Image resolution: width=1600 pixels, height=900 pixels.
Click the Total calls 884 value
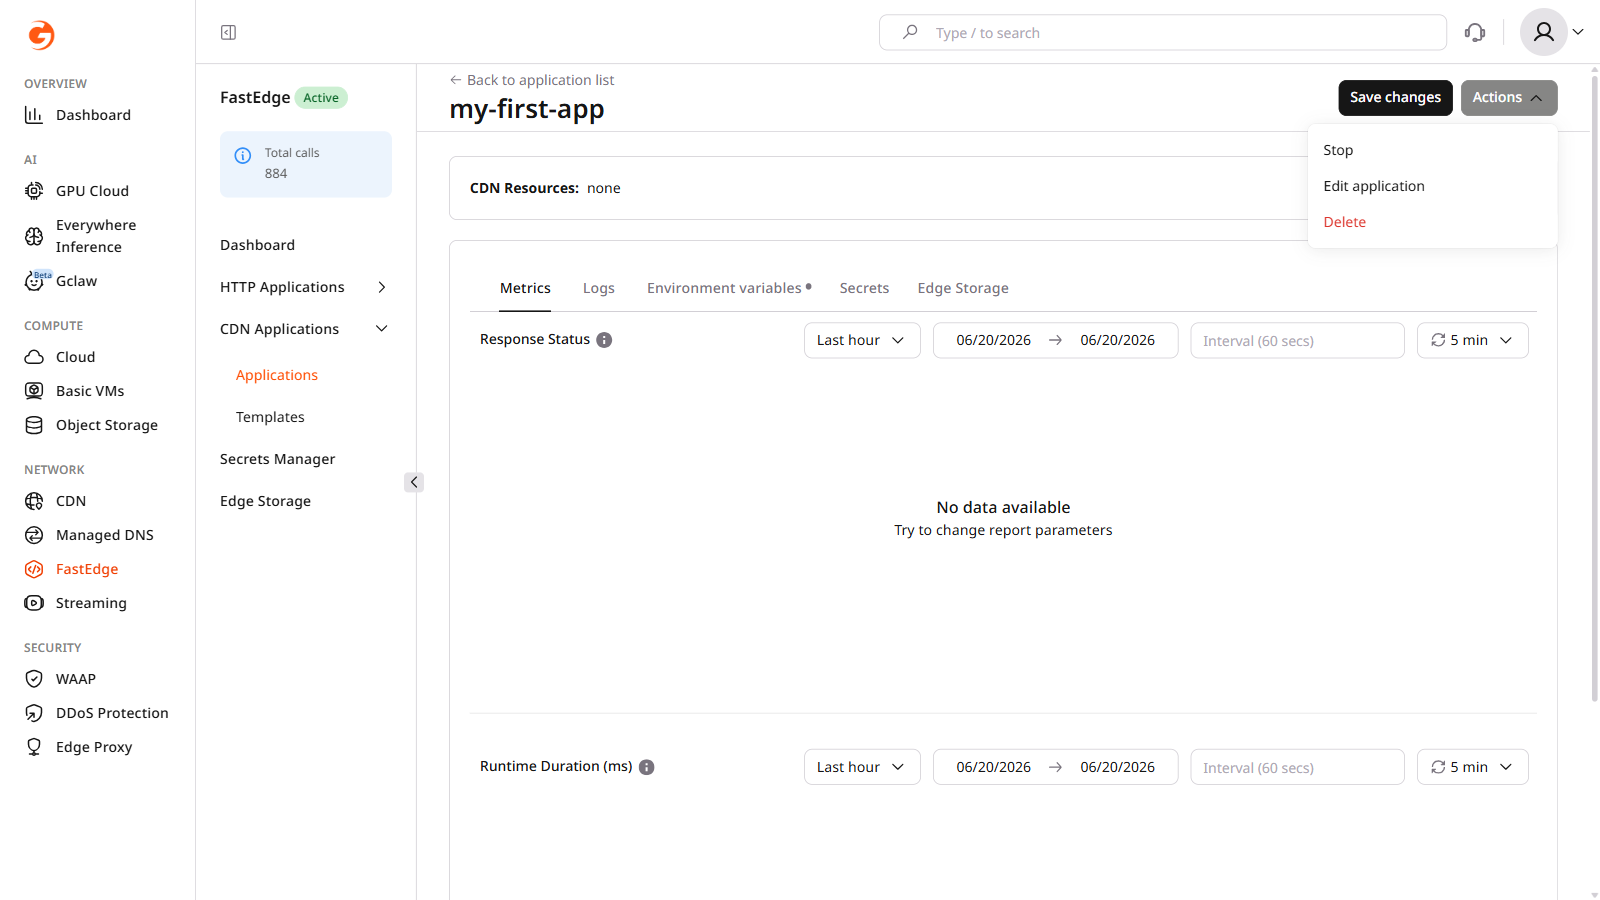coord(276,174)
